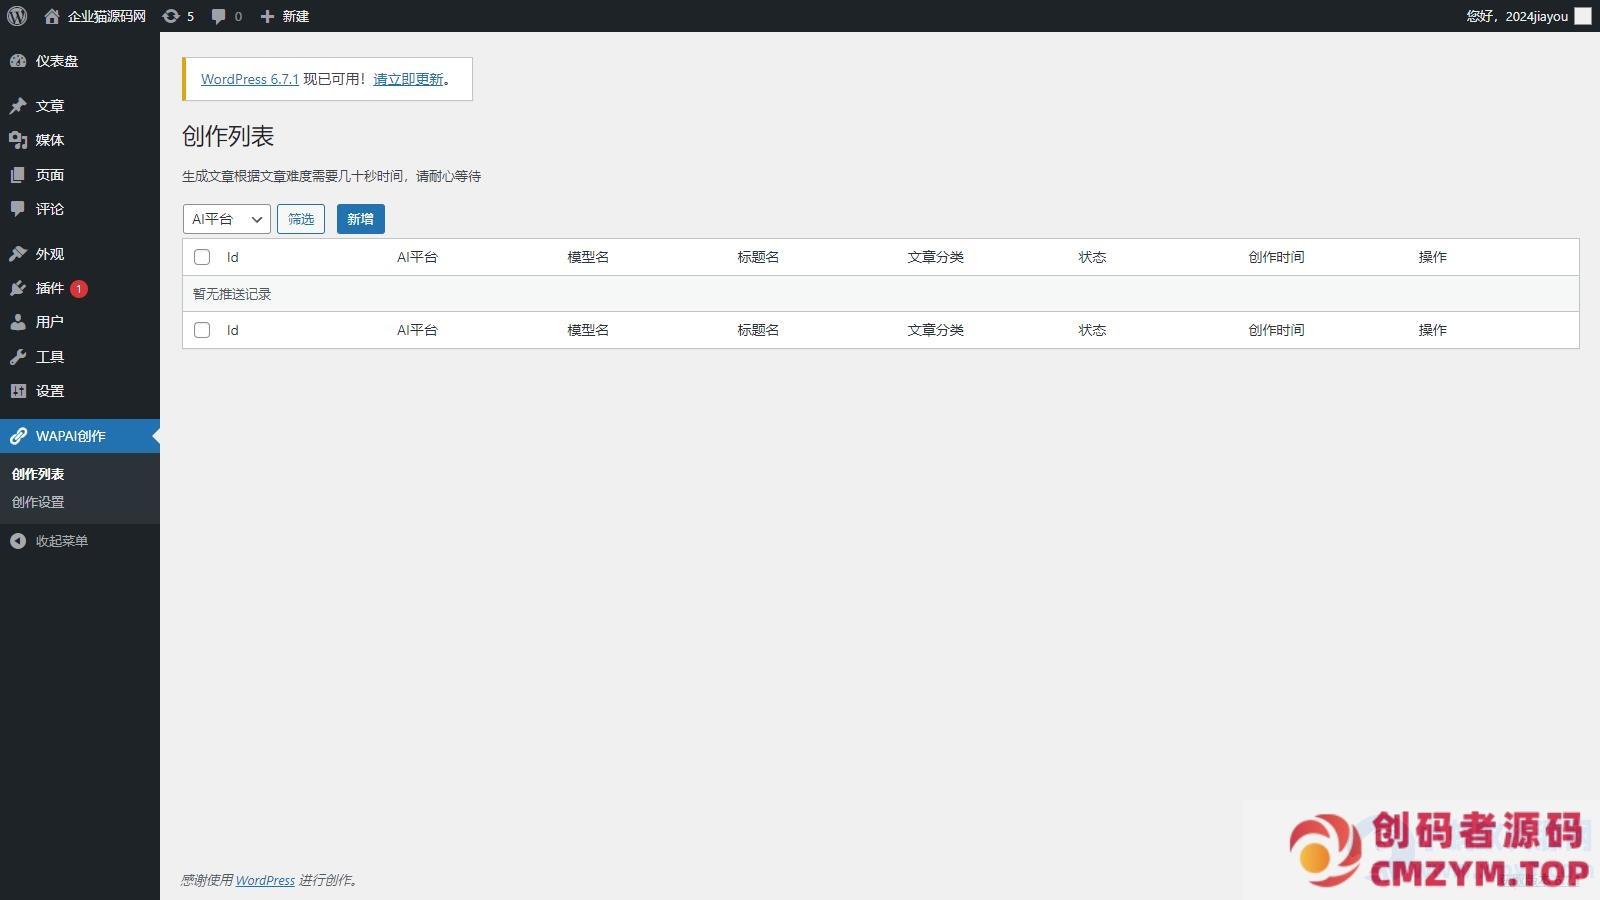Click the pushpin icon for 文章

(x=18, y=106)
